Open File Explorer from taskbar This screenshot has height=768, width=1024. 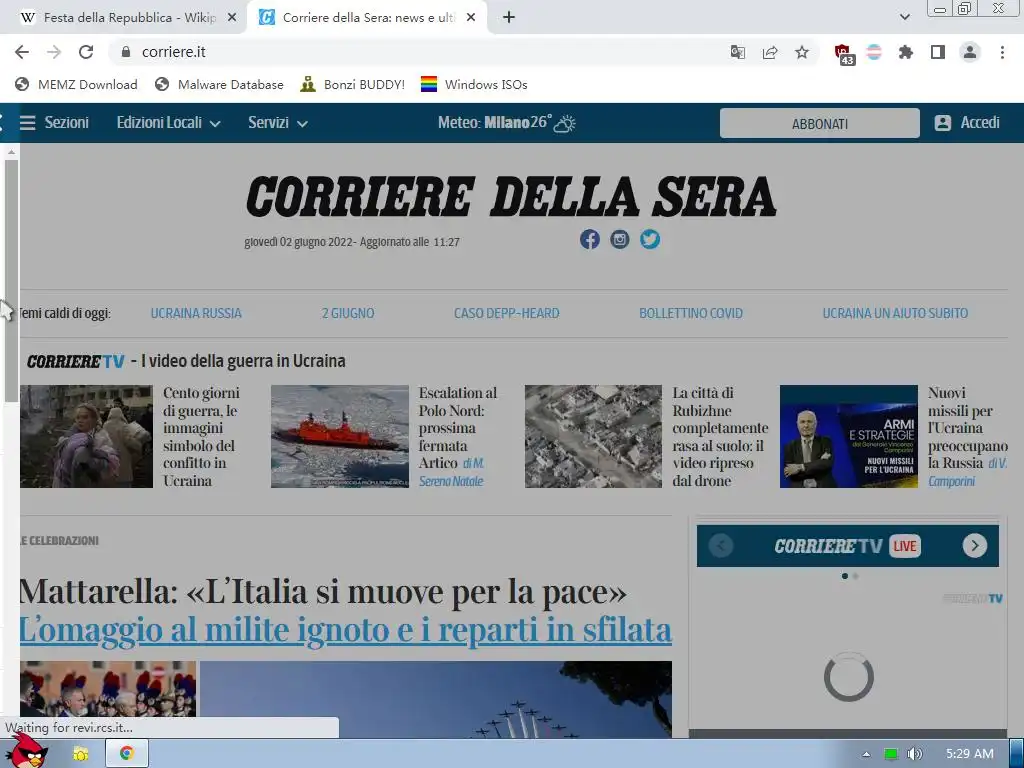point(81,754)
